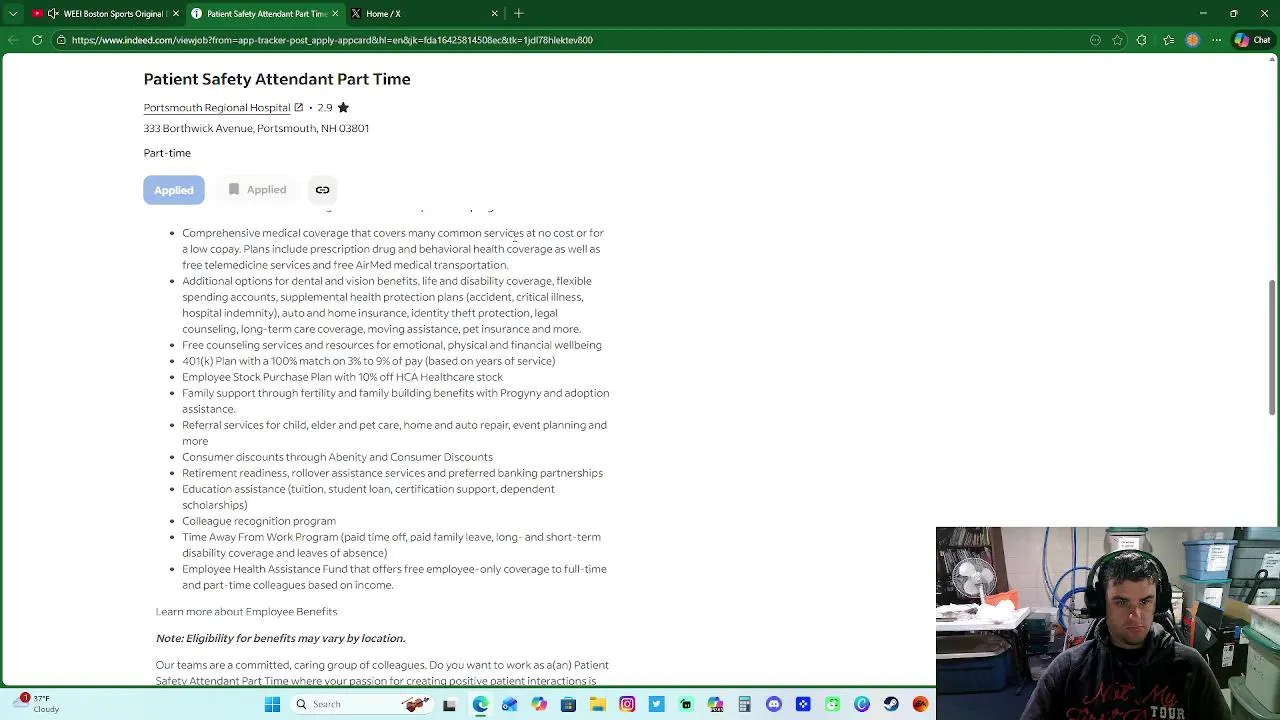Add page to favorites star

tap(1117, 40)
